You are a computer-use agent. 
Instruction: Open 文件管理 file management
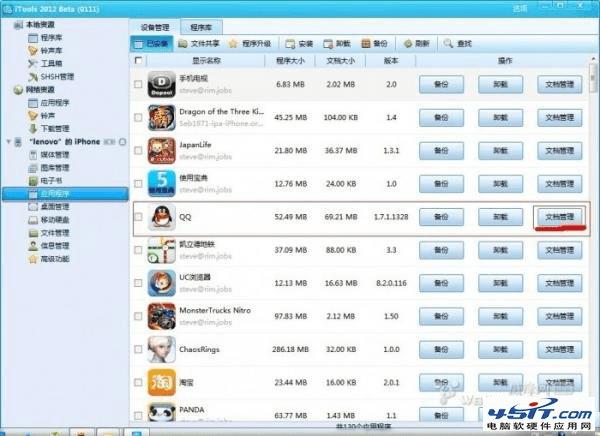(x=49, y=233)
